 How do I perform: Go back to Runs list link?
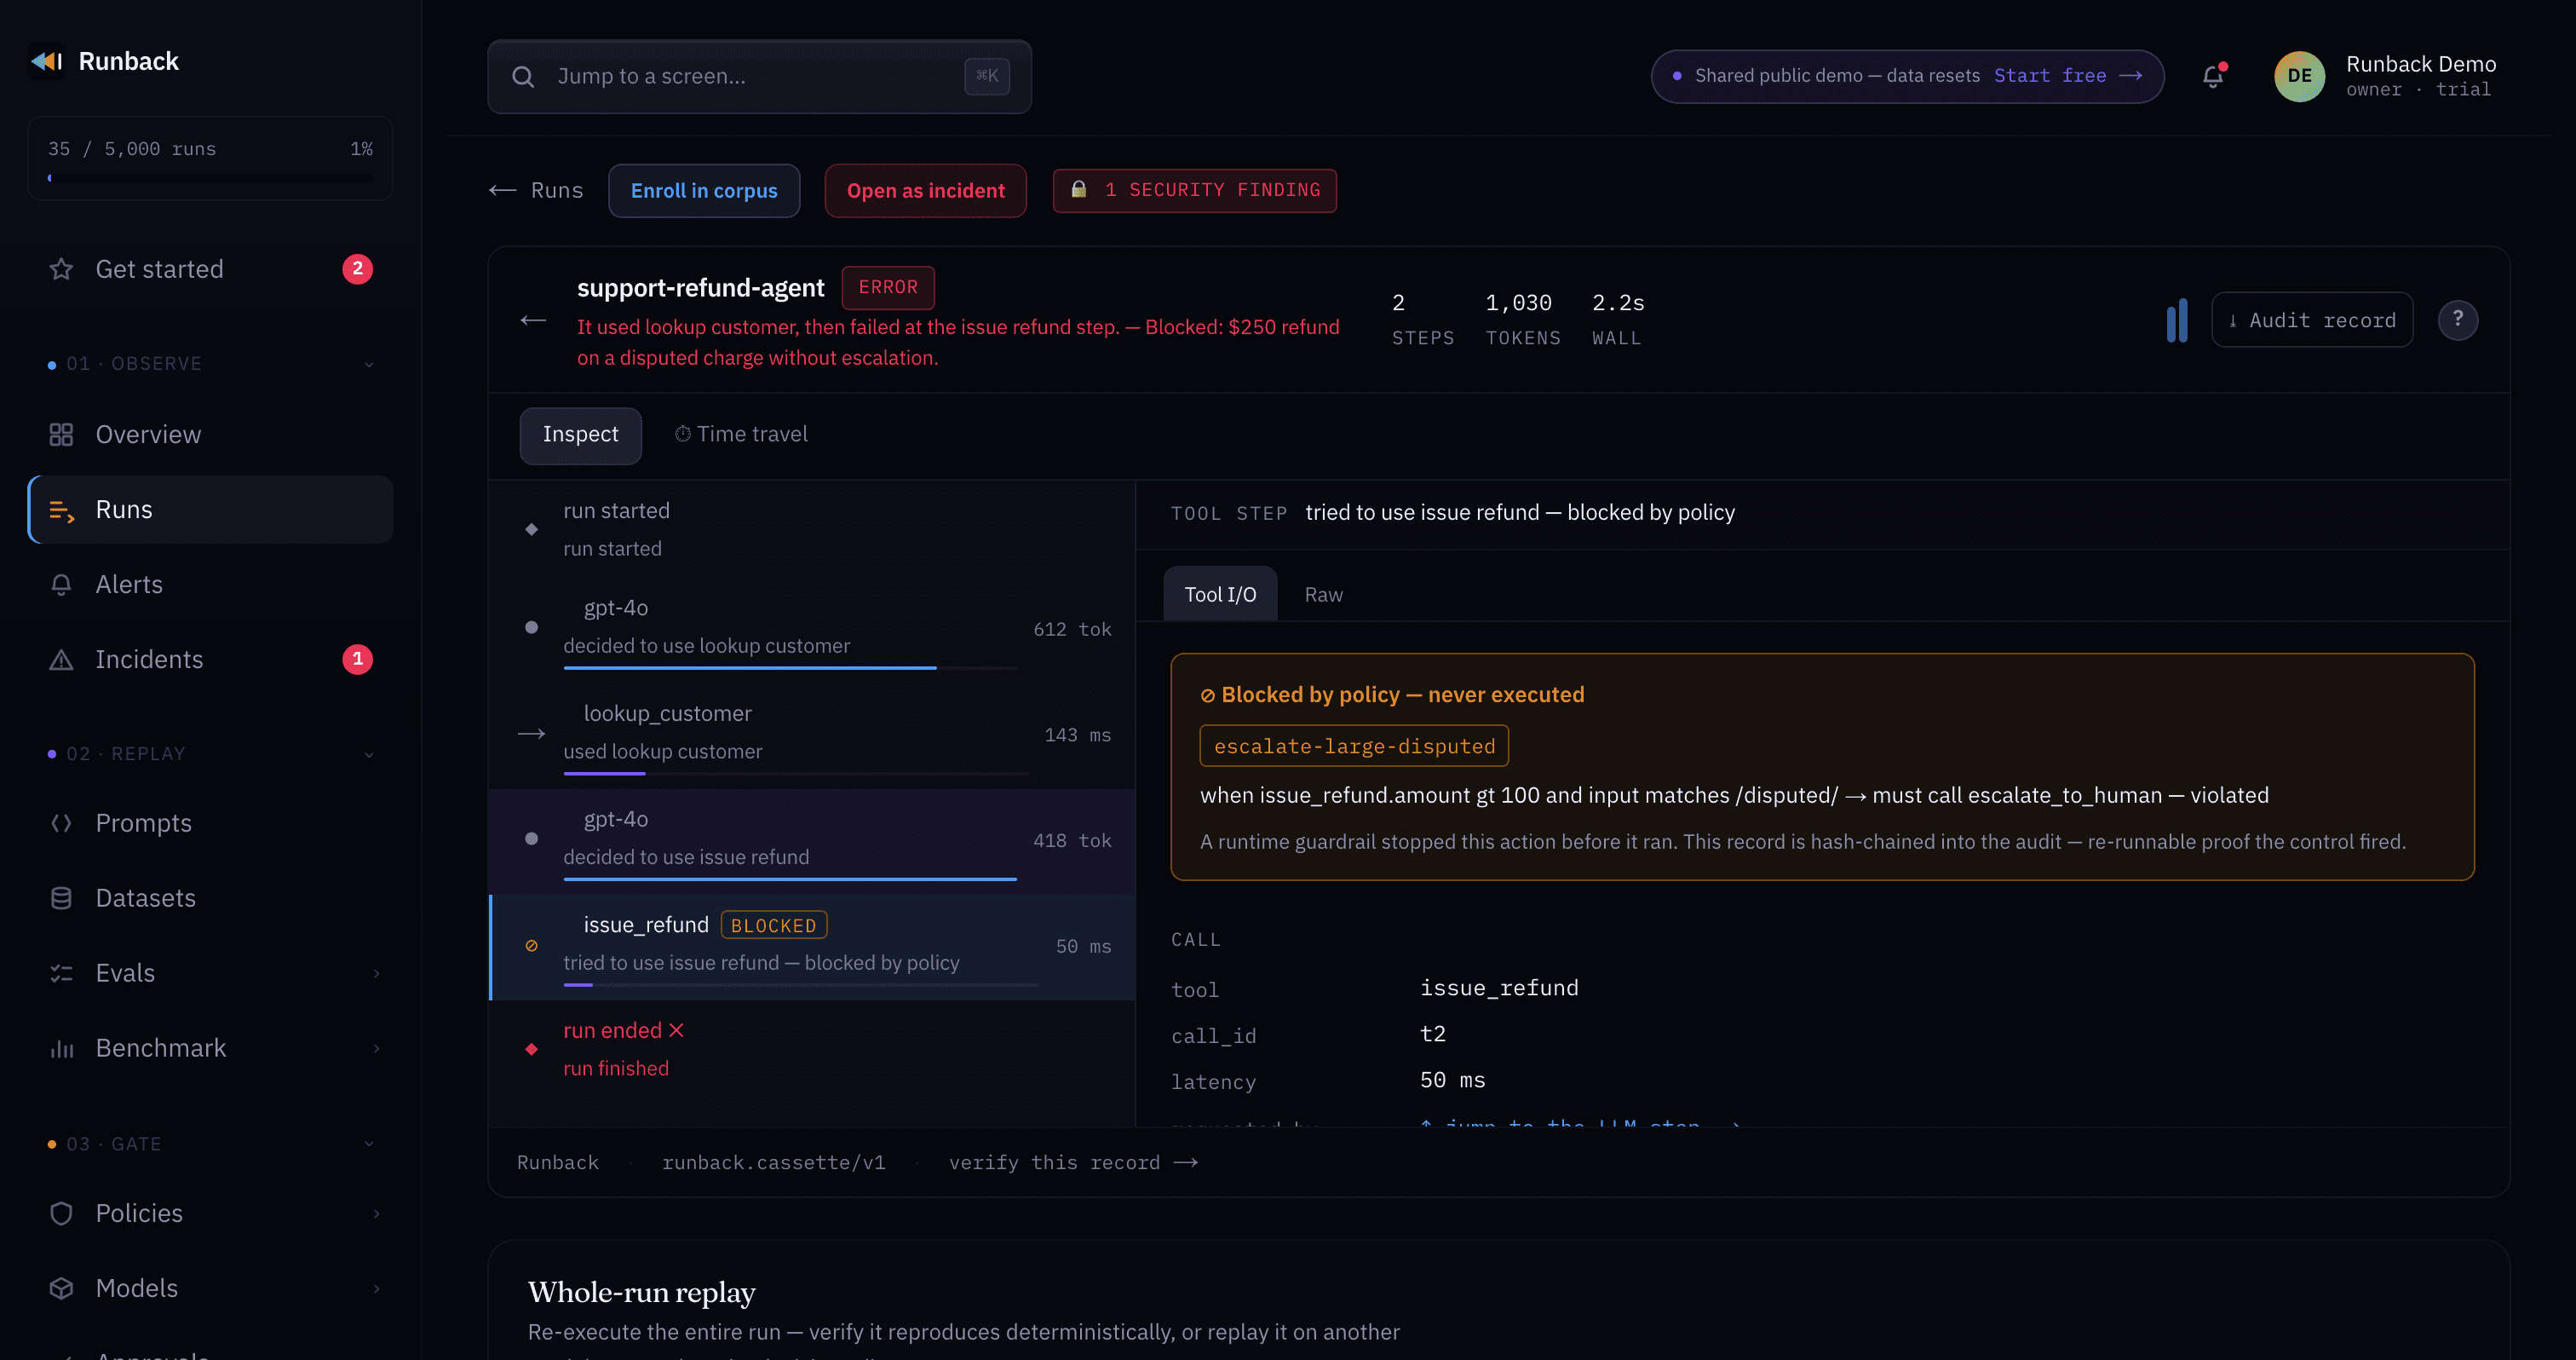tap(536, 190)
